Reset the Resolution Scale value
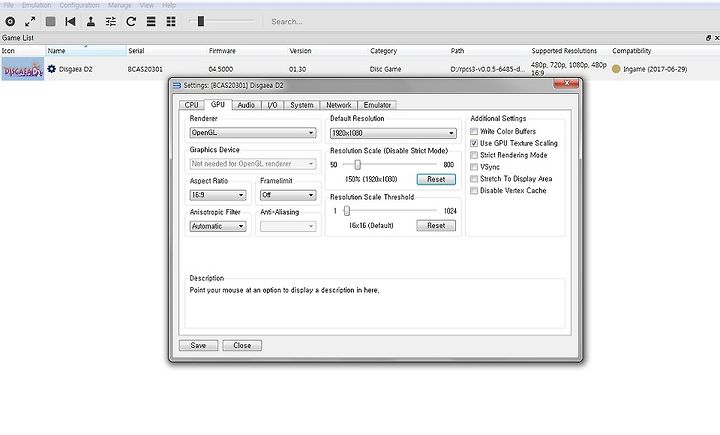This screenshot has width=720, height=435. click(x=436, y=179)
